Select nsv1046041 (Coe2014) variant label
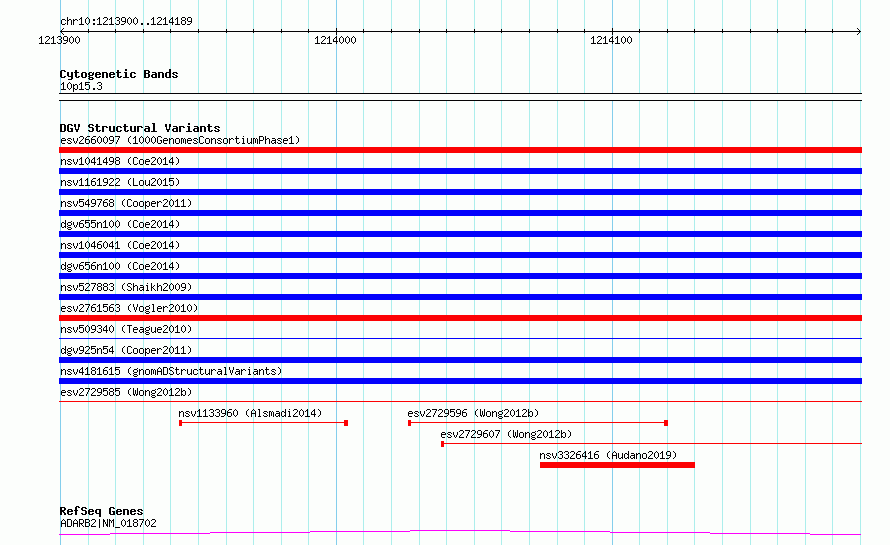 point(120,245)
